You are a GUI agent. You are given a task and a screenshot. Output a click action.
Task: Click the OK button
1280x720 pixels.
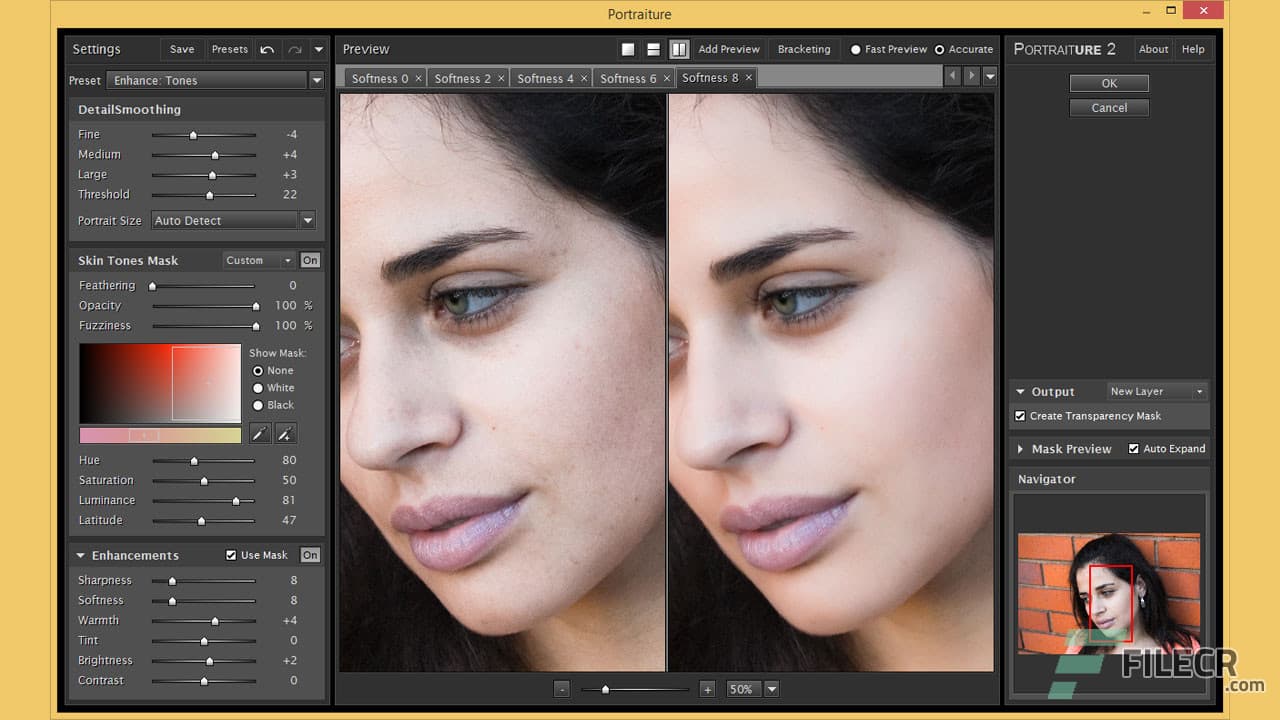(x=1109, y=83)
